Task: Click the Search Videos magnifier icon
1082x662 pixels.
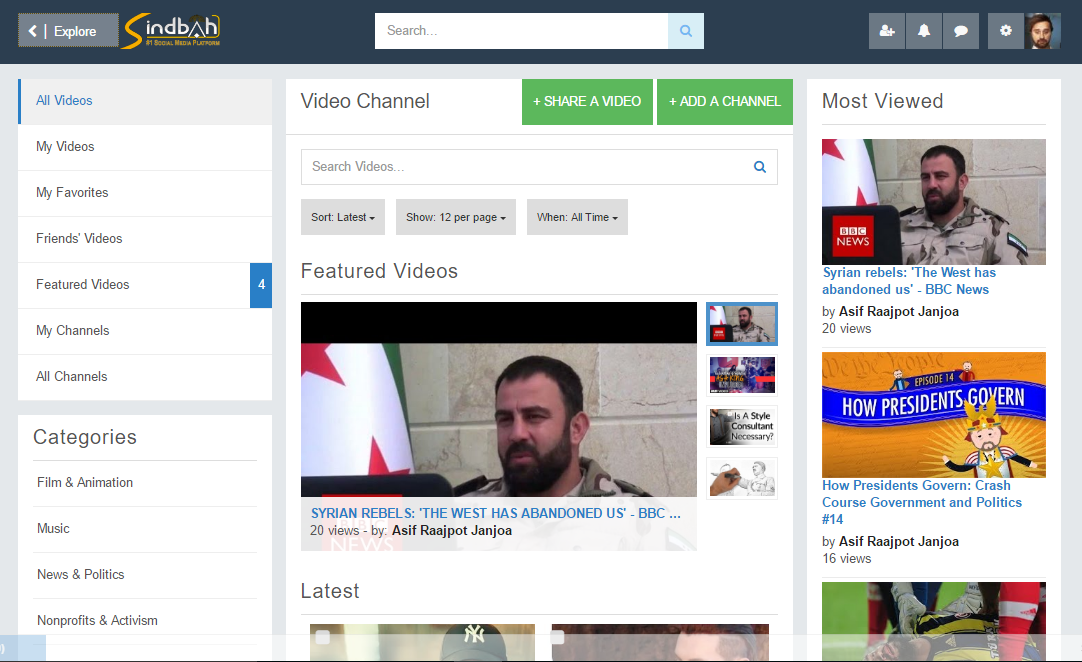Action: click(760, 167)
